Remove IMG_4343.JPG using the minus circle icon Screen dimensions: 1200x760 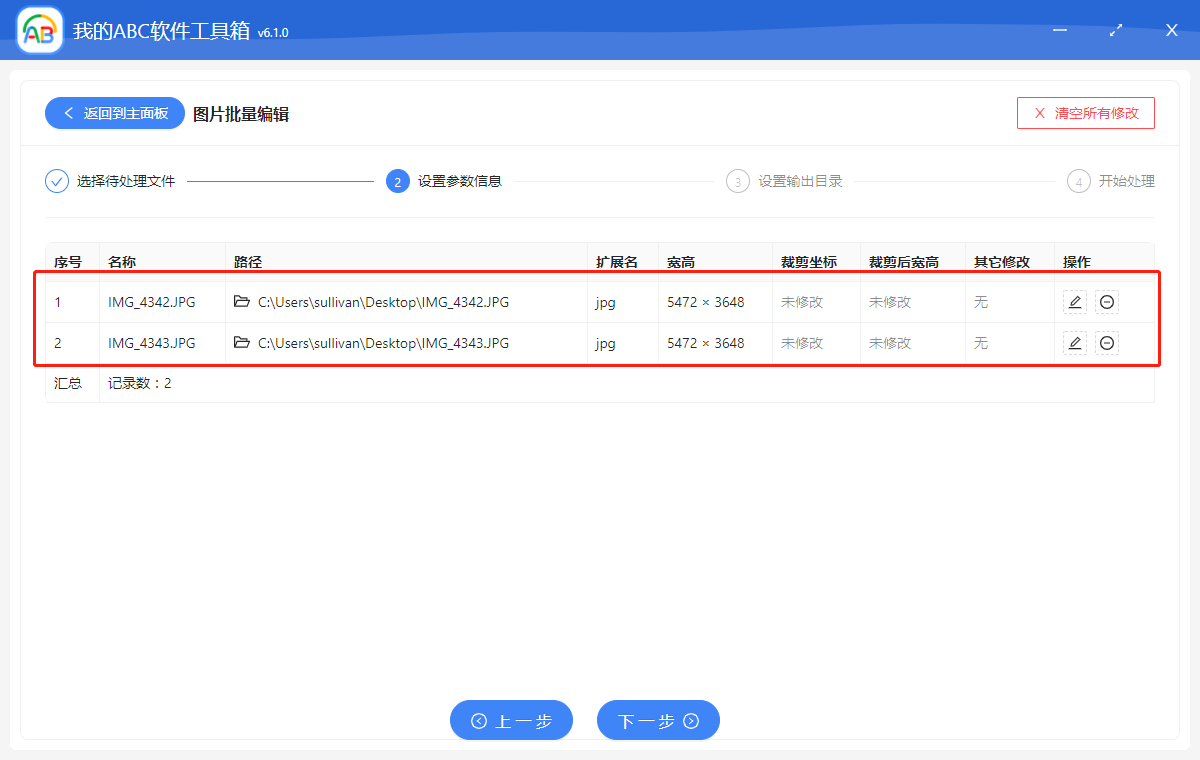click(x=1107, y=342)
